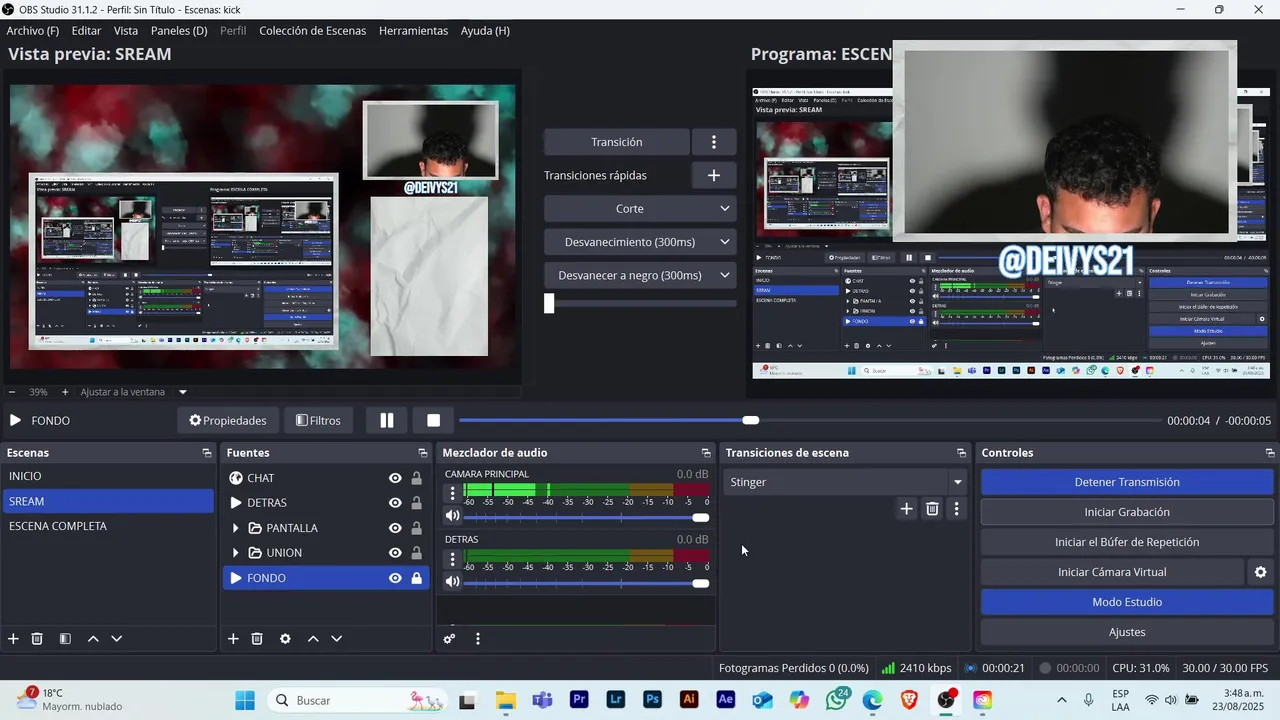
Task: Open the Herramientas menu
Action: pos(413,31)
